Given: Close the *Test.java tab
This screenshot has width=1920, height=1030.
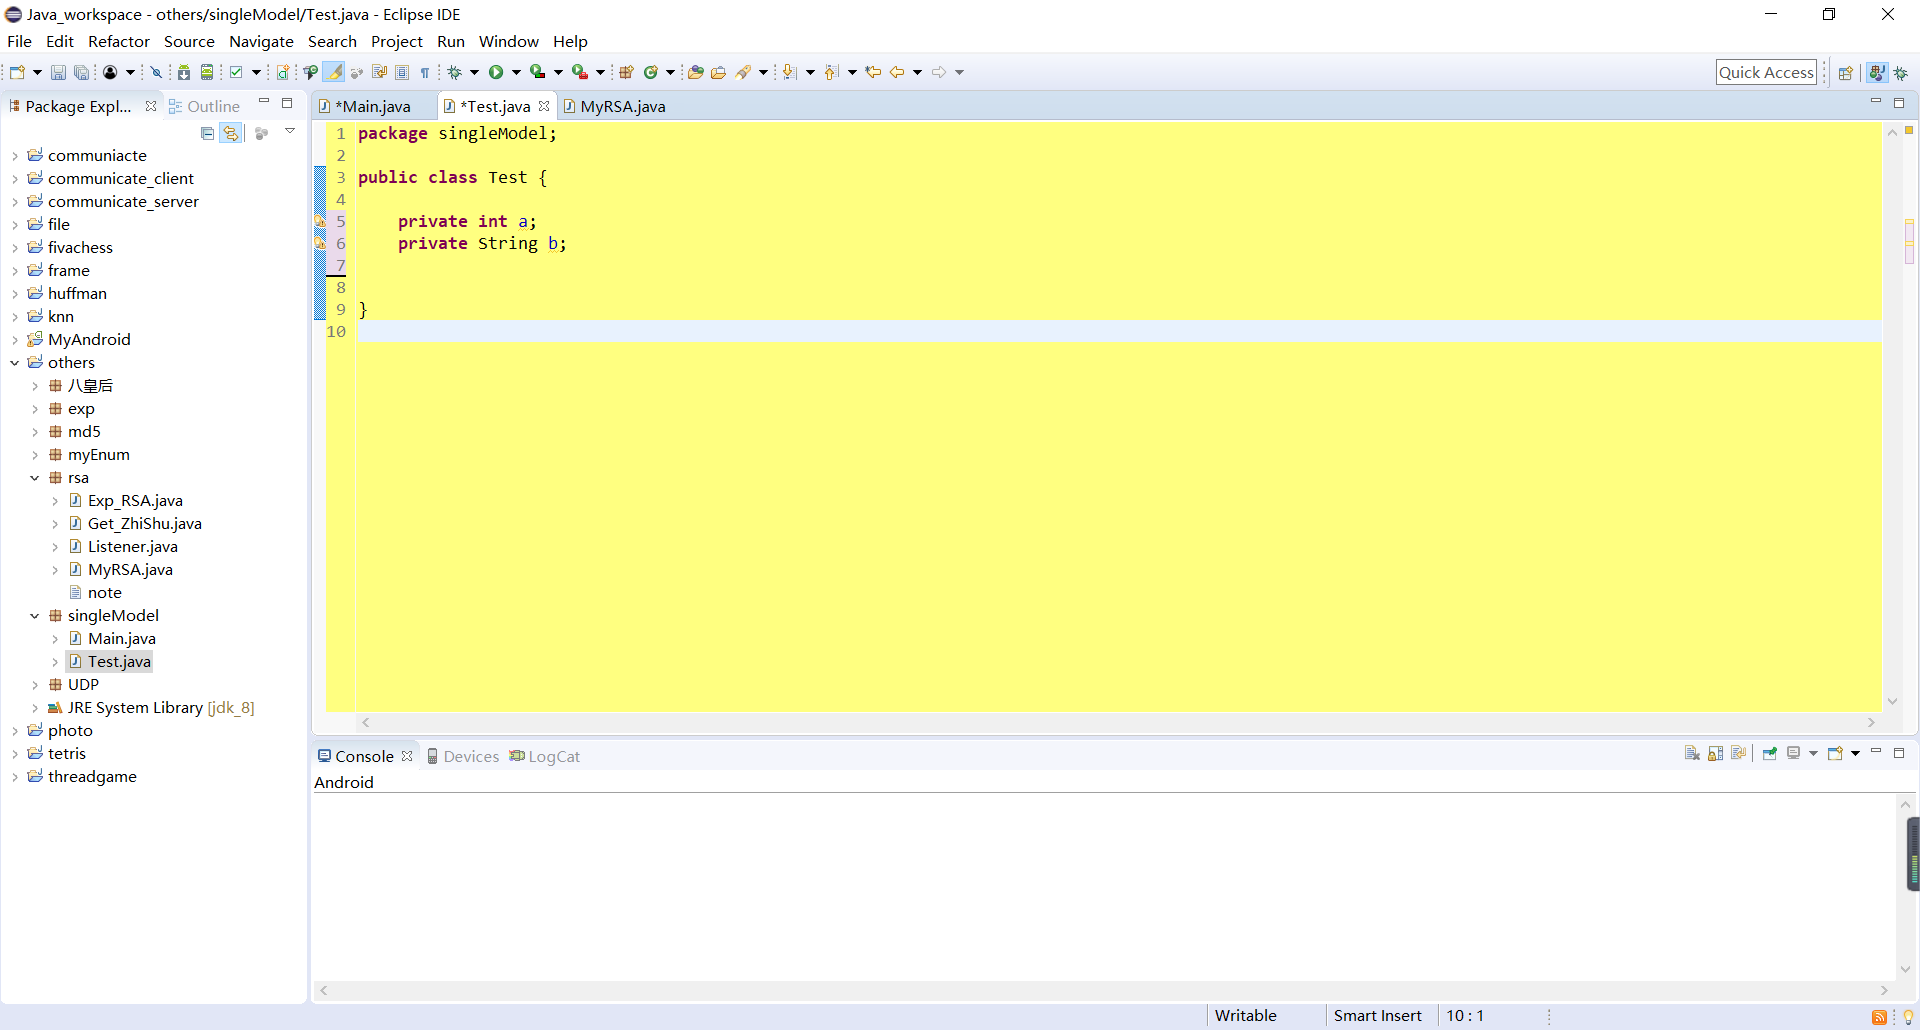Looking at the screenshot, I should click(x=544, y=106).
